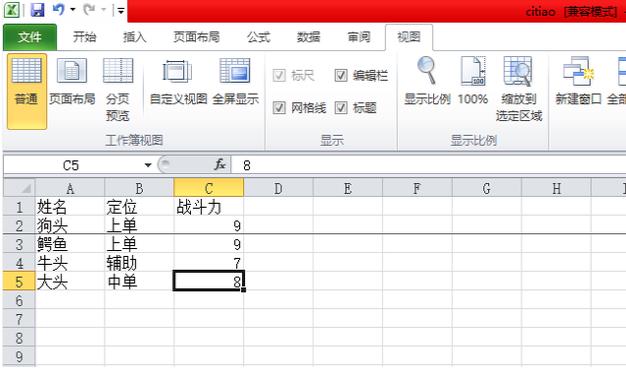Screen dimensions: 626x368
Task: Click the Excel application icon
Action: [x=11, y=9]
